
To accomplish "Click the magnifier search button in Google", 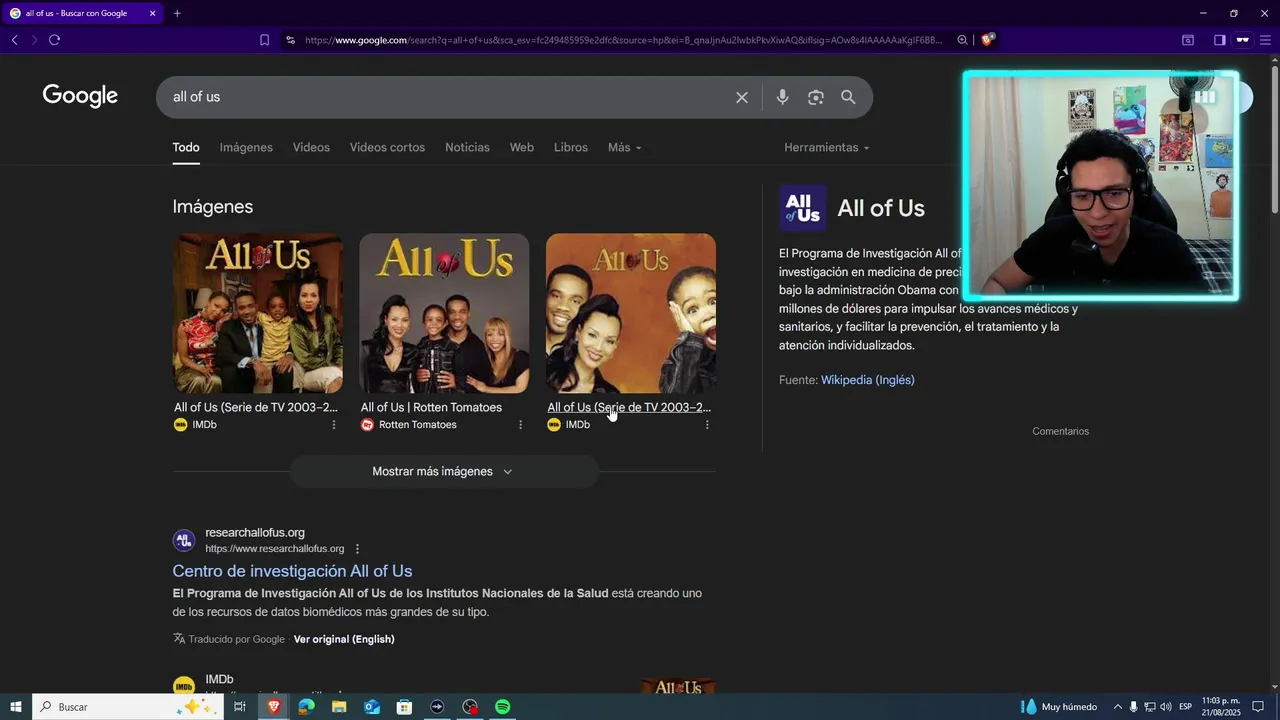I will tap(848, 97).
